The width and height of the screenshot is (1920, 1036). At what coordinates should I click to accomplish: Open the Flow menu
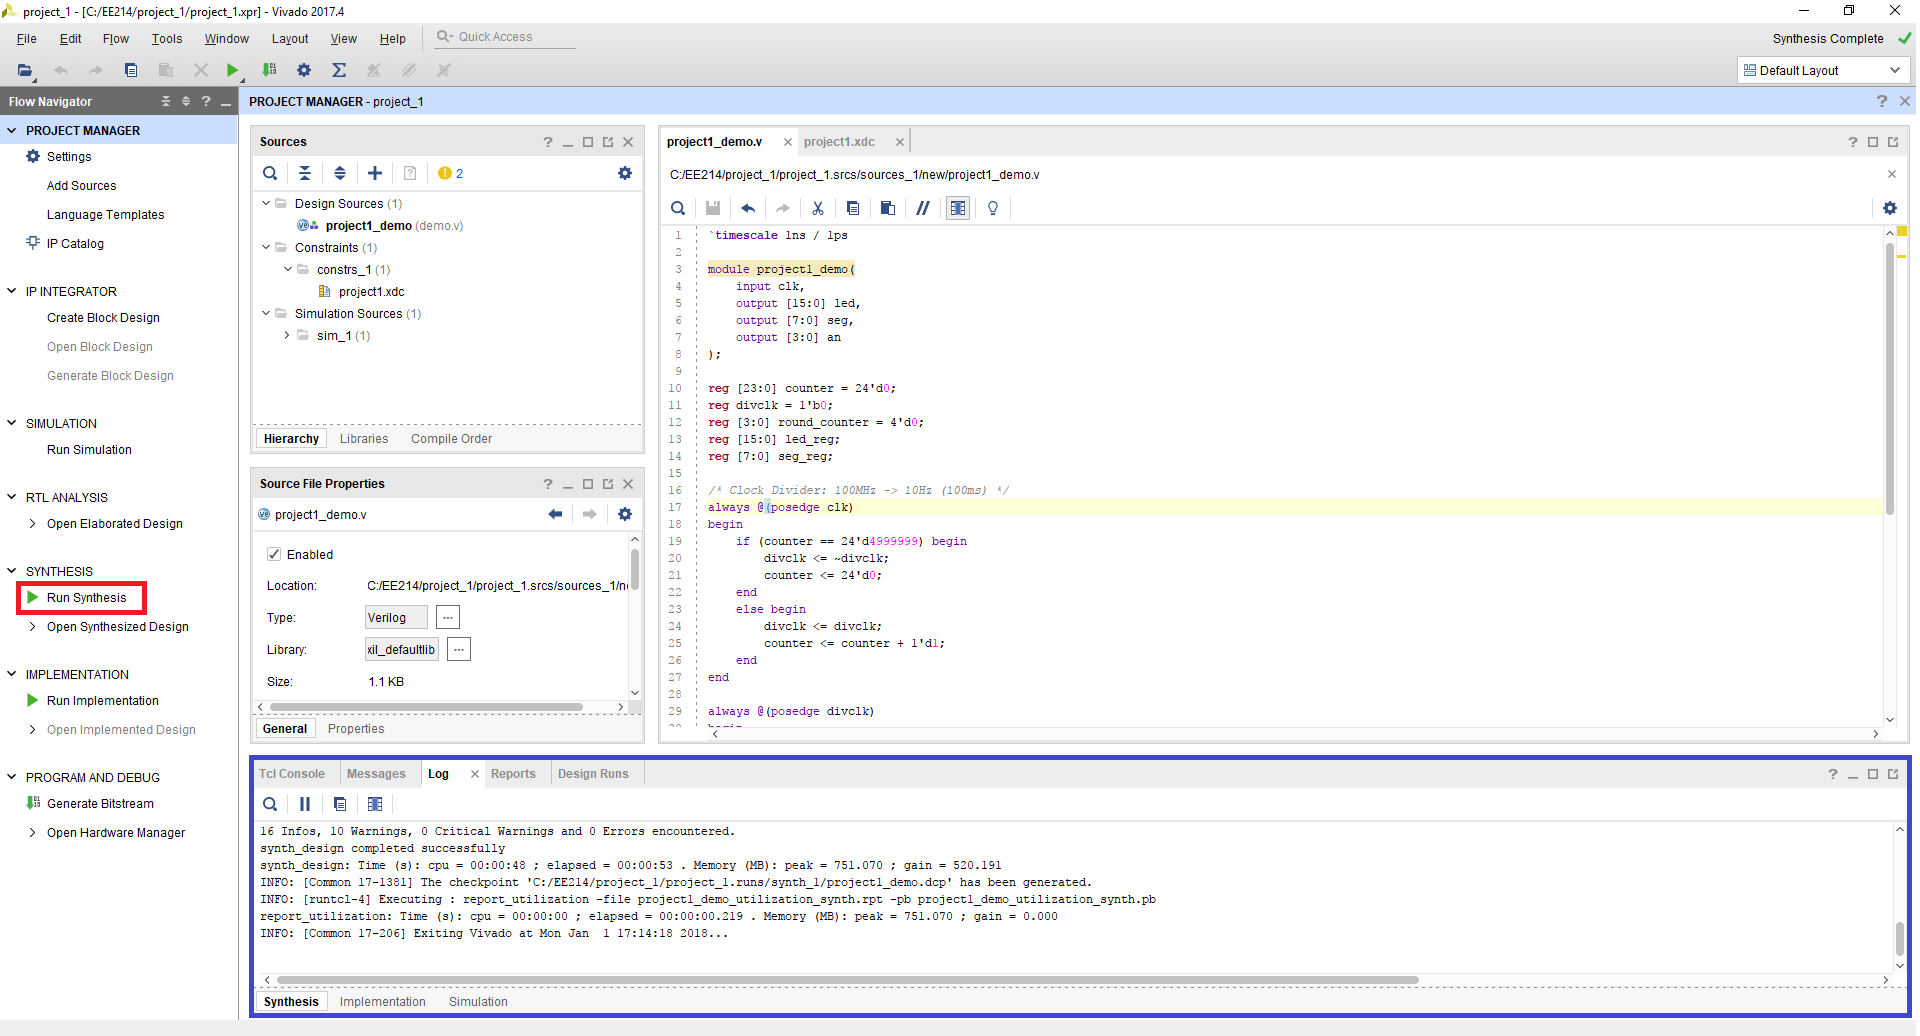pos(115,39)
